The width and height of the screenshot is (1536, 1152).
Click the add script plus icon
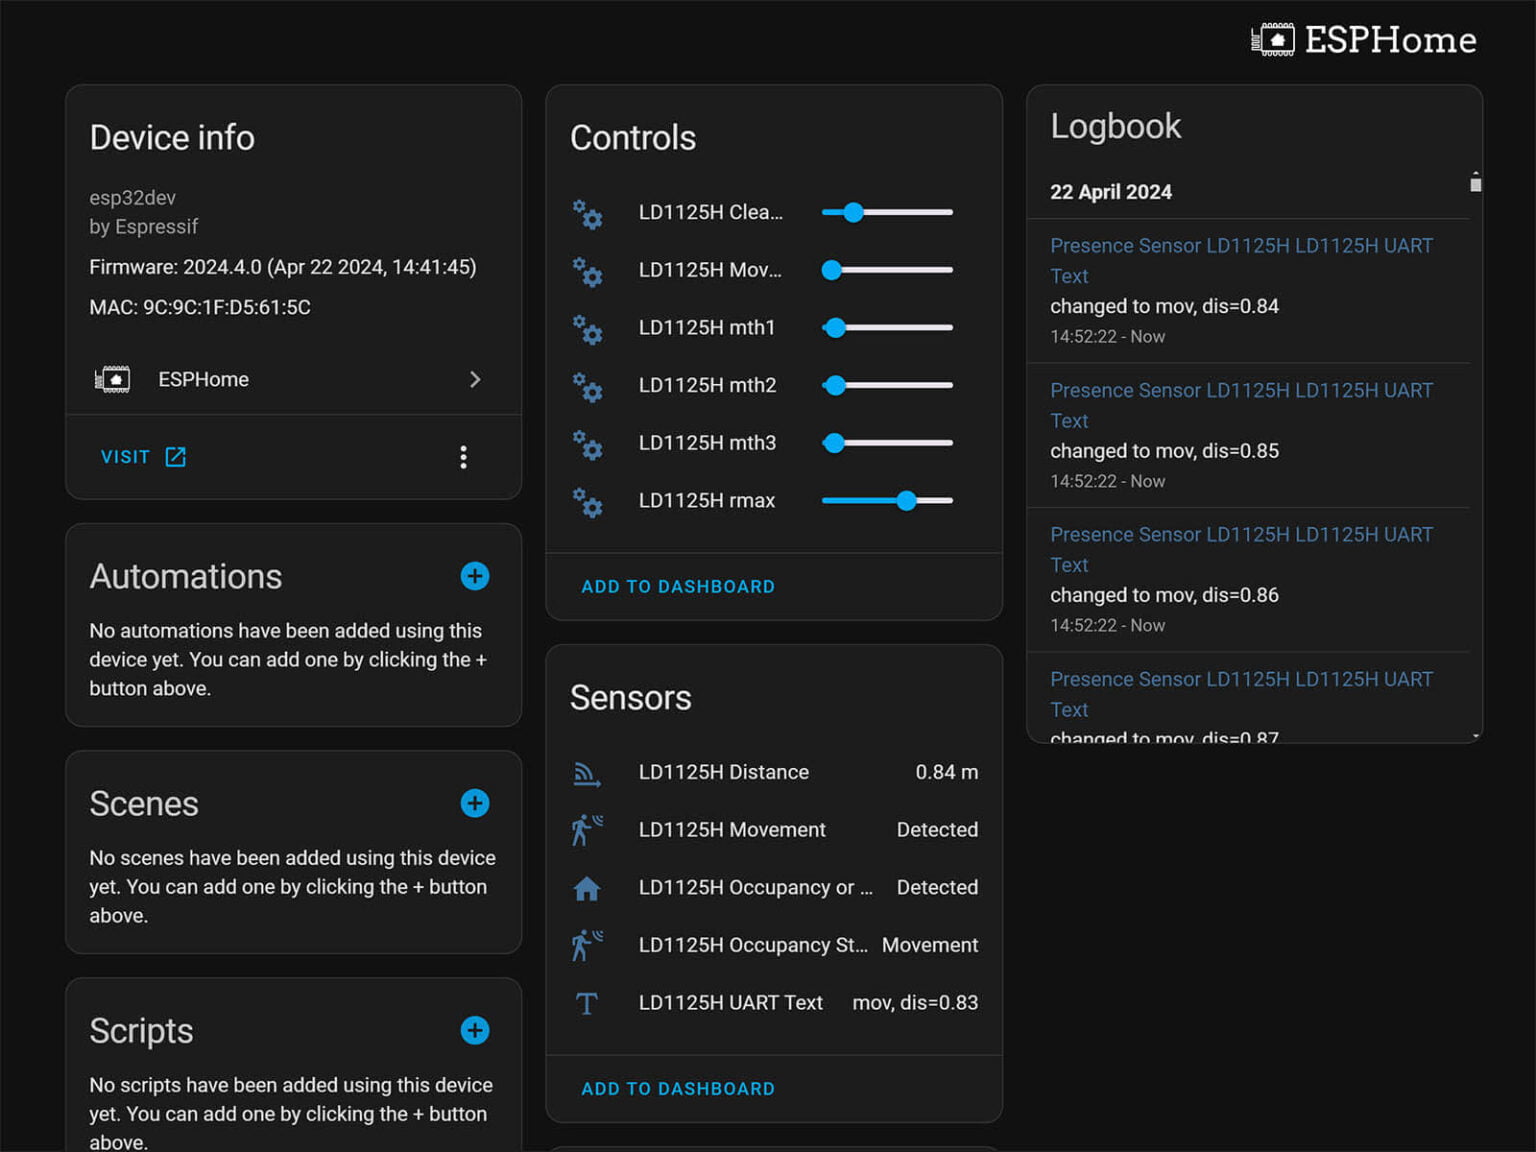point(474,1030)
